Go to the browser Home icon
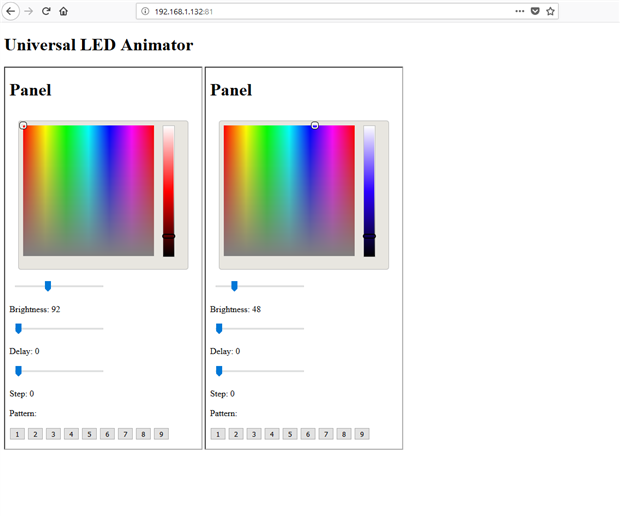 point(64,11)
